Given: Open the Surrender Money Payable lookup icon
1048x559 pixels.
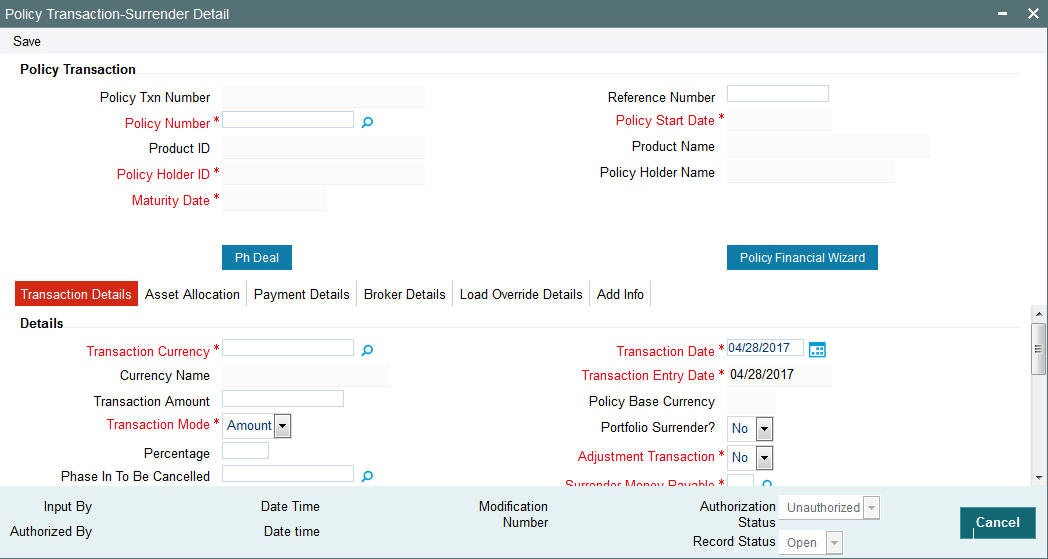Looking at the screenshot, I should (768, 483).
